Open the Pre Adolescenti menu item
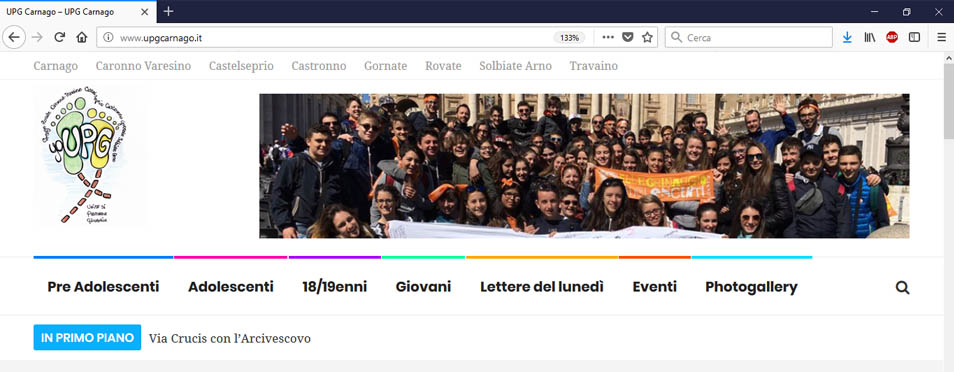 click(x=103, y=287)
